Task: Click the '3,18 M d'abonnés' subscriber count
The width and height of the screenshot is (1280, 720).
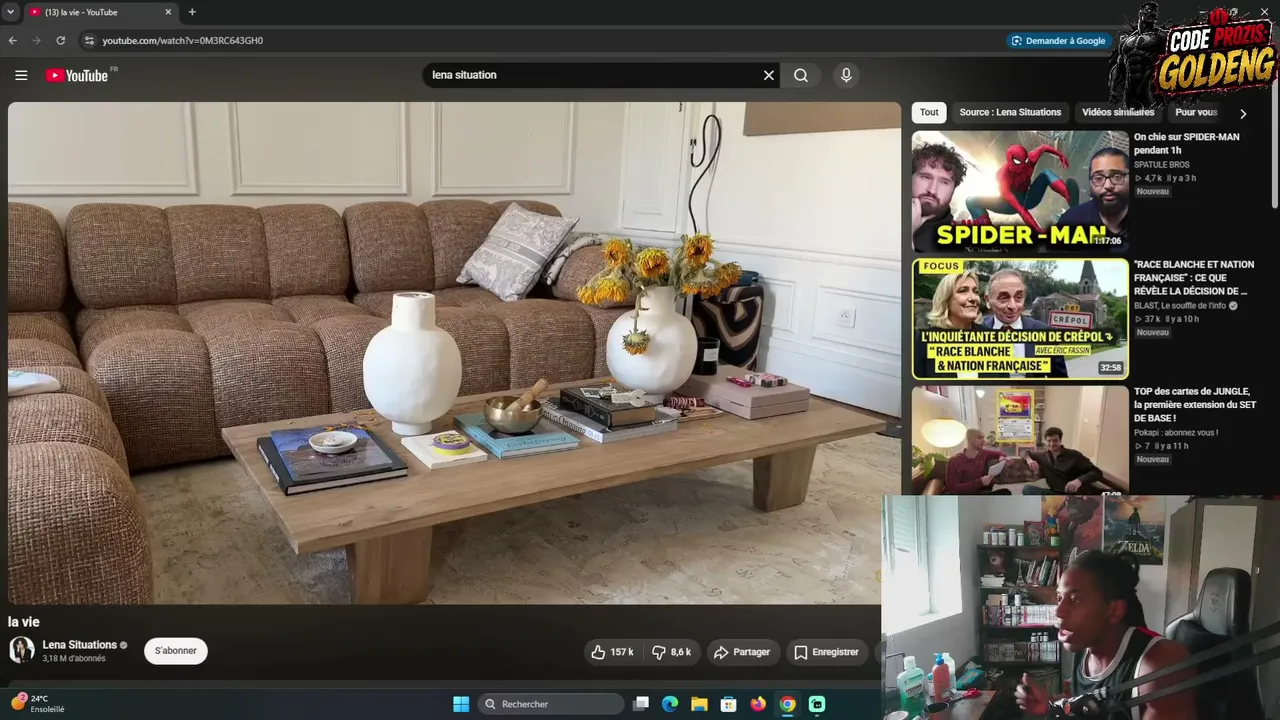Action: 74,659
